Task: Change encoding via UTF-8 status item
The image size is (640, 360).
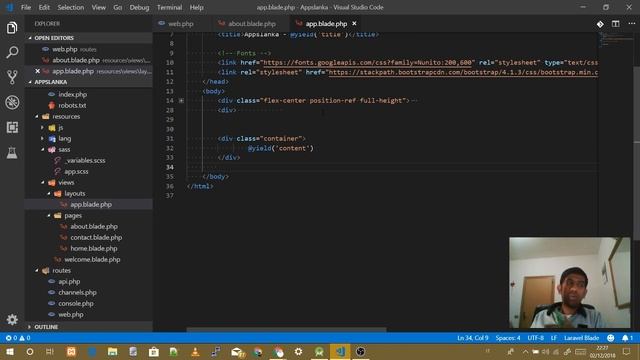Action: click(536, 338)
